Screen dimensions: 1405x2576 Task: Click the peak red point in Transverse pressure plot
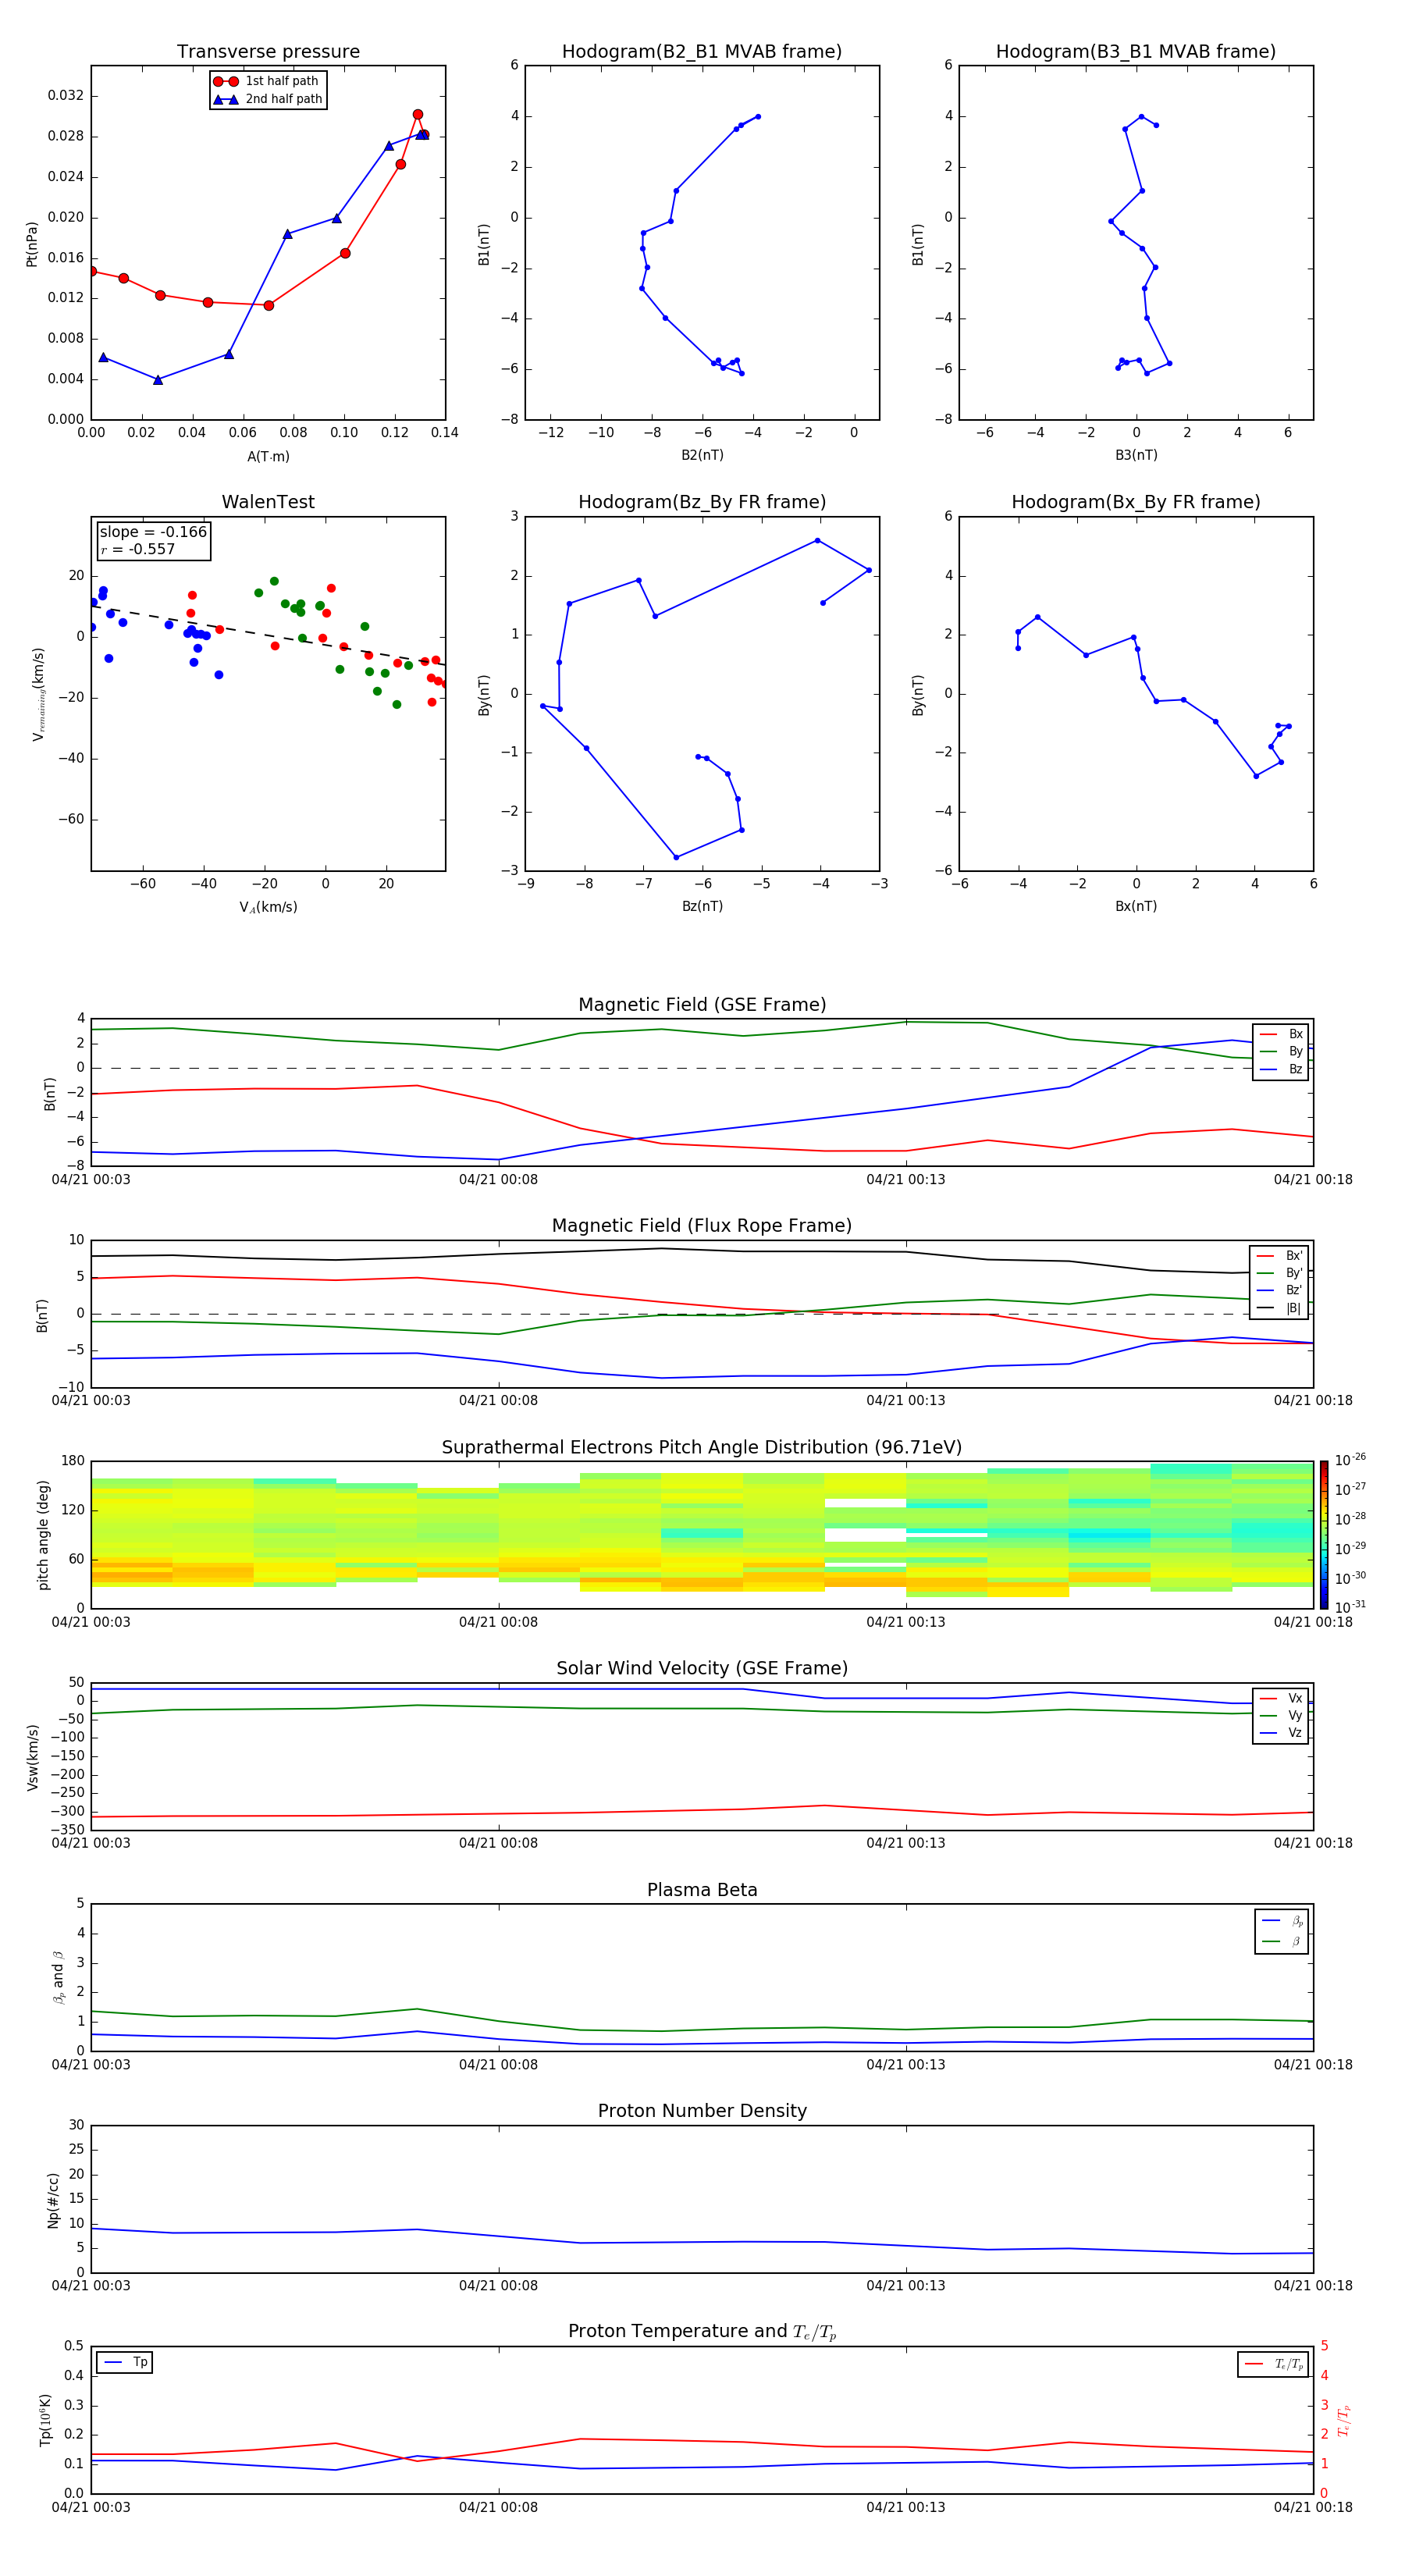point(418,114)
